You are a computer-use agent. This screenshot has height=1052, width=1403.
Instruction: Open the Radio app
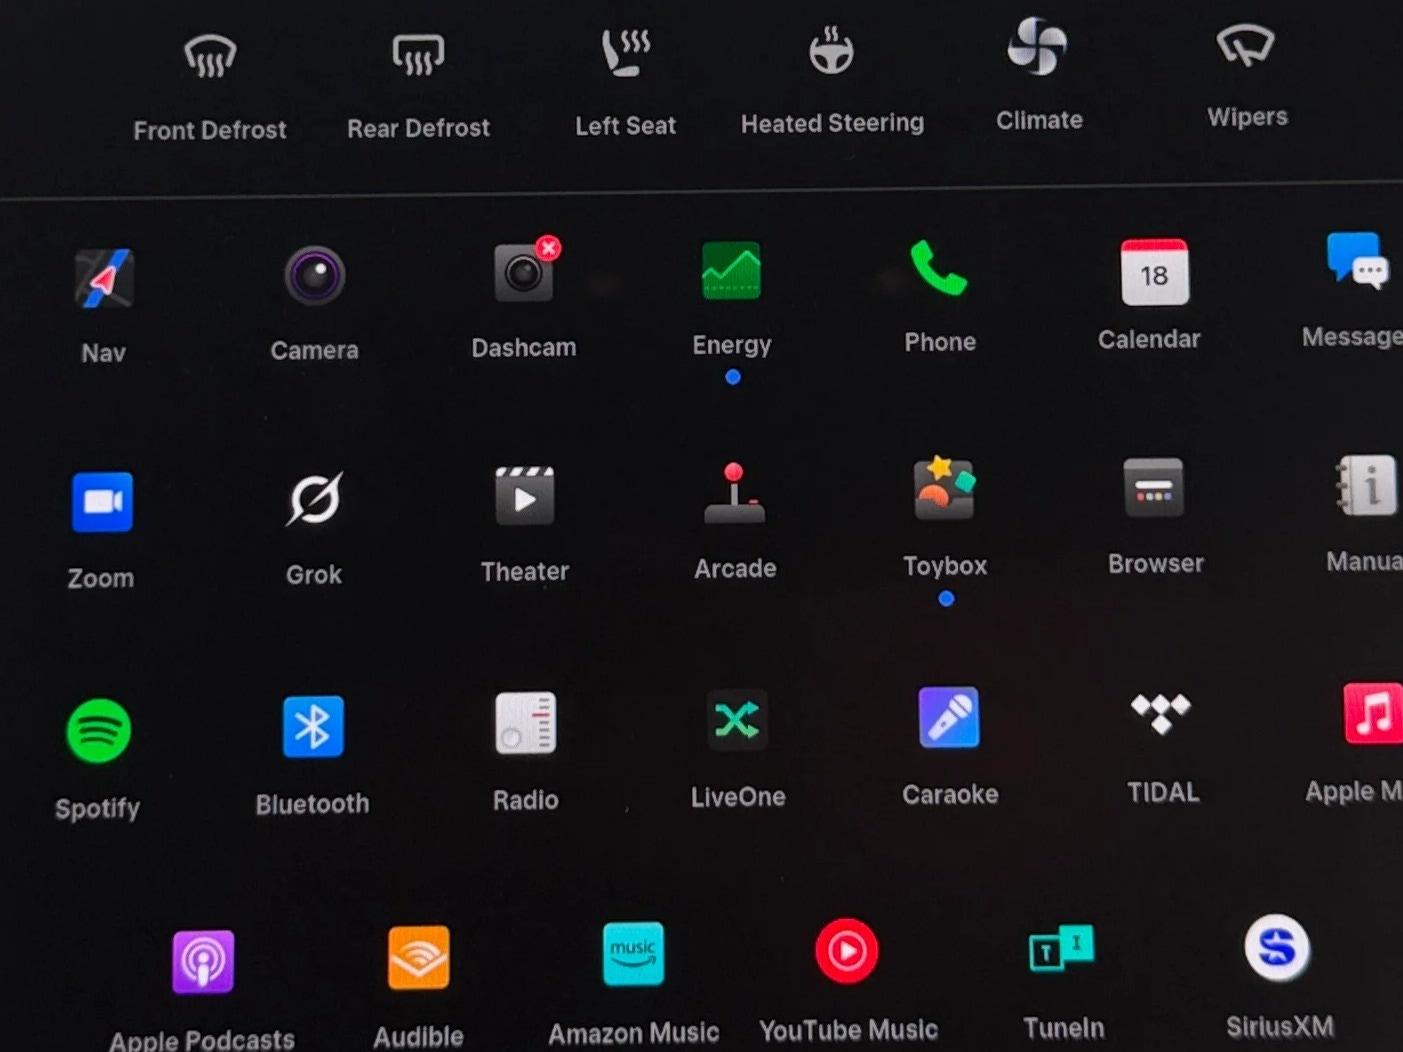pos(526,723)
